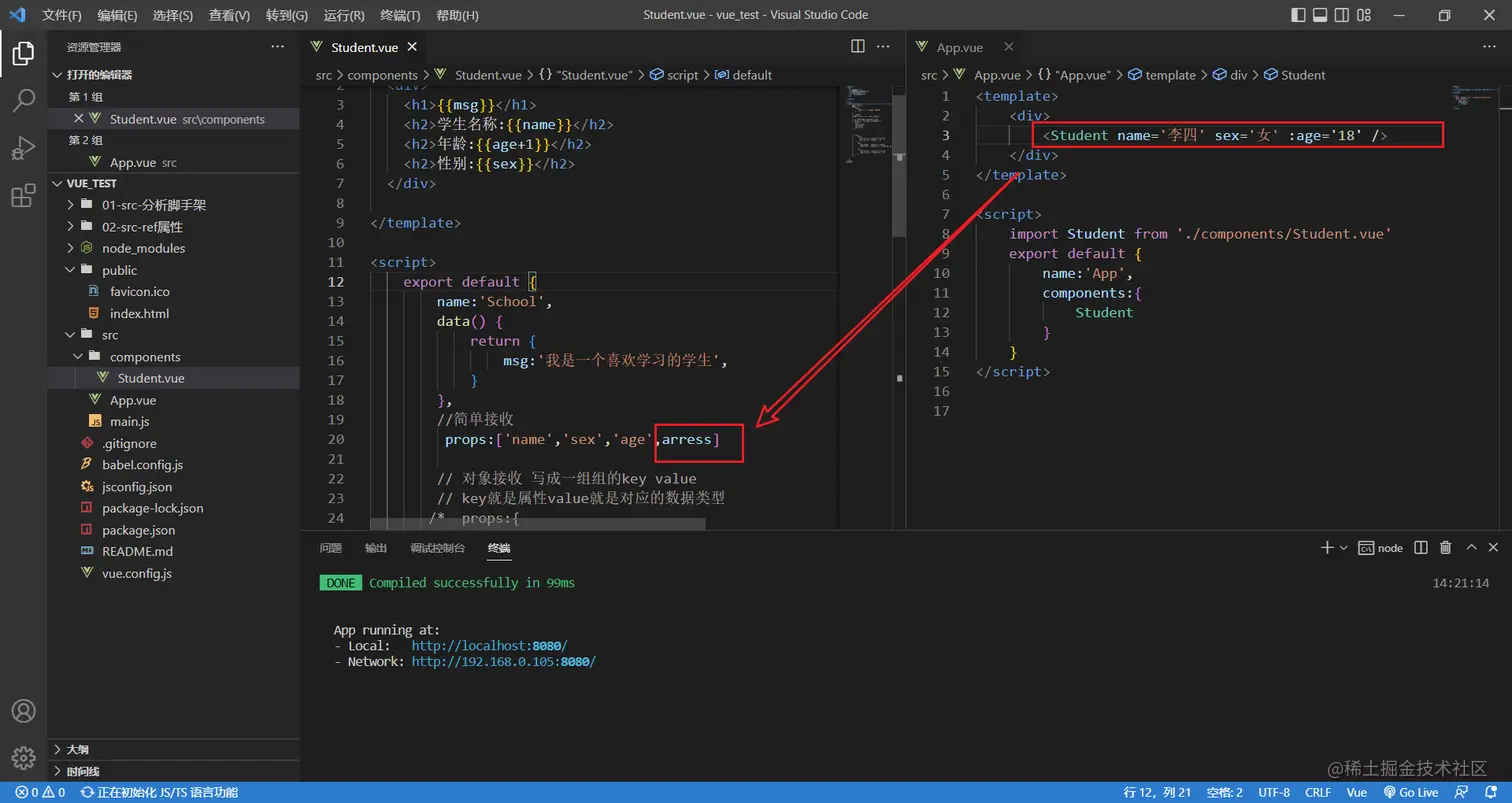
Task: Open the 帮助(H) menu
Action: click(x=458, y=15)
